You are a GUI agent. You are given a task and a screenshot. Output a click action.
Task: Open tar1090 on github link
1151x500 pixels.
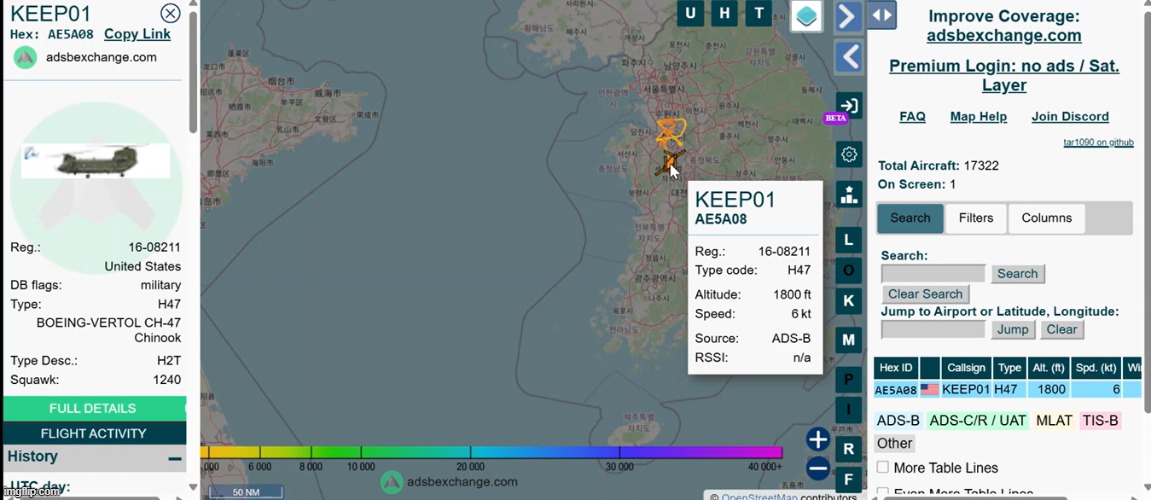(x=1098, y=142)
